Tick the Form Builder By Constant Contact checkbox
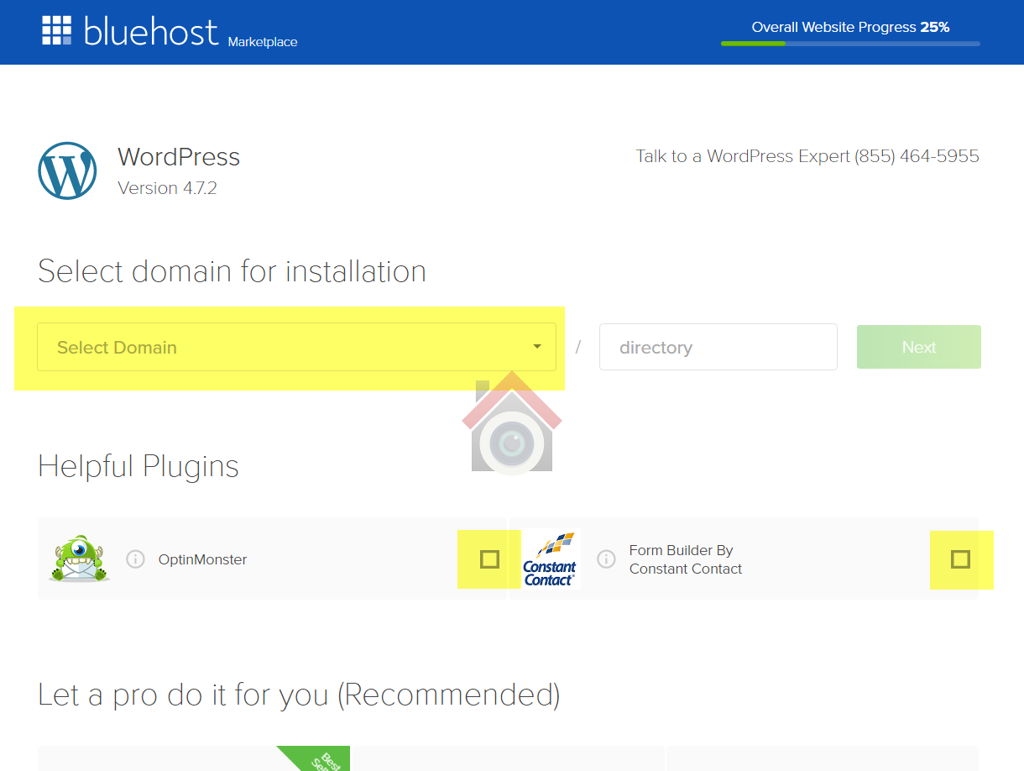This screenshot has height=771, width=1024. (960, 559)
